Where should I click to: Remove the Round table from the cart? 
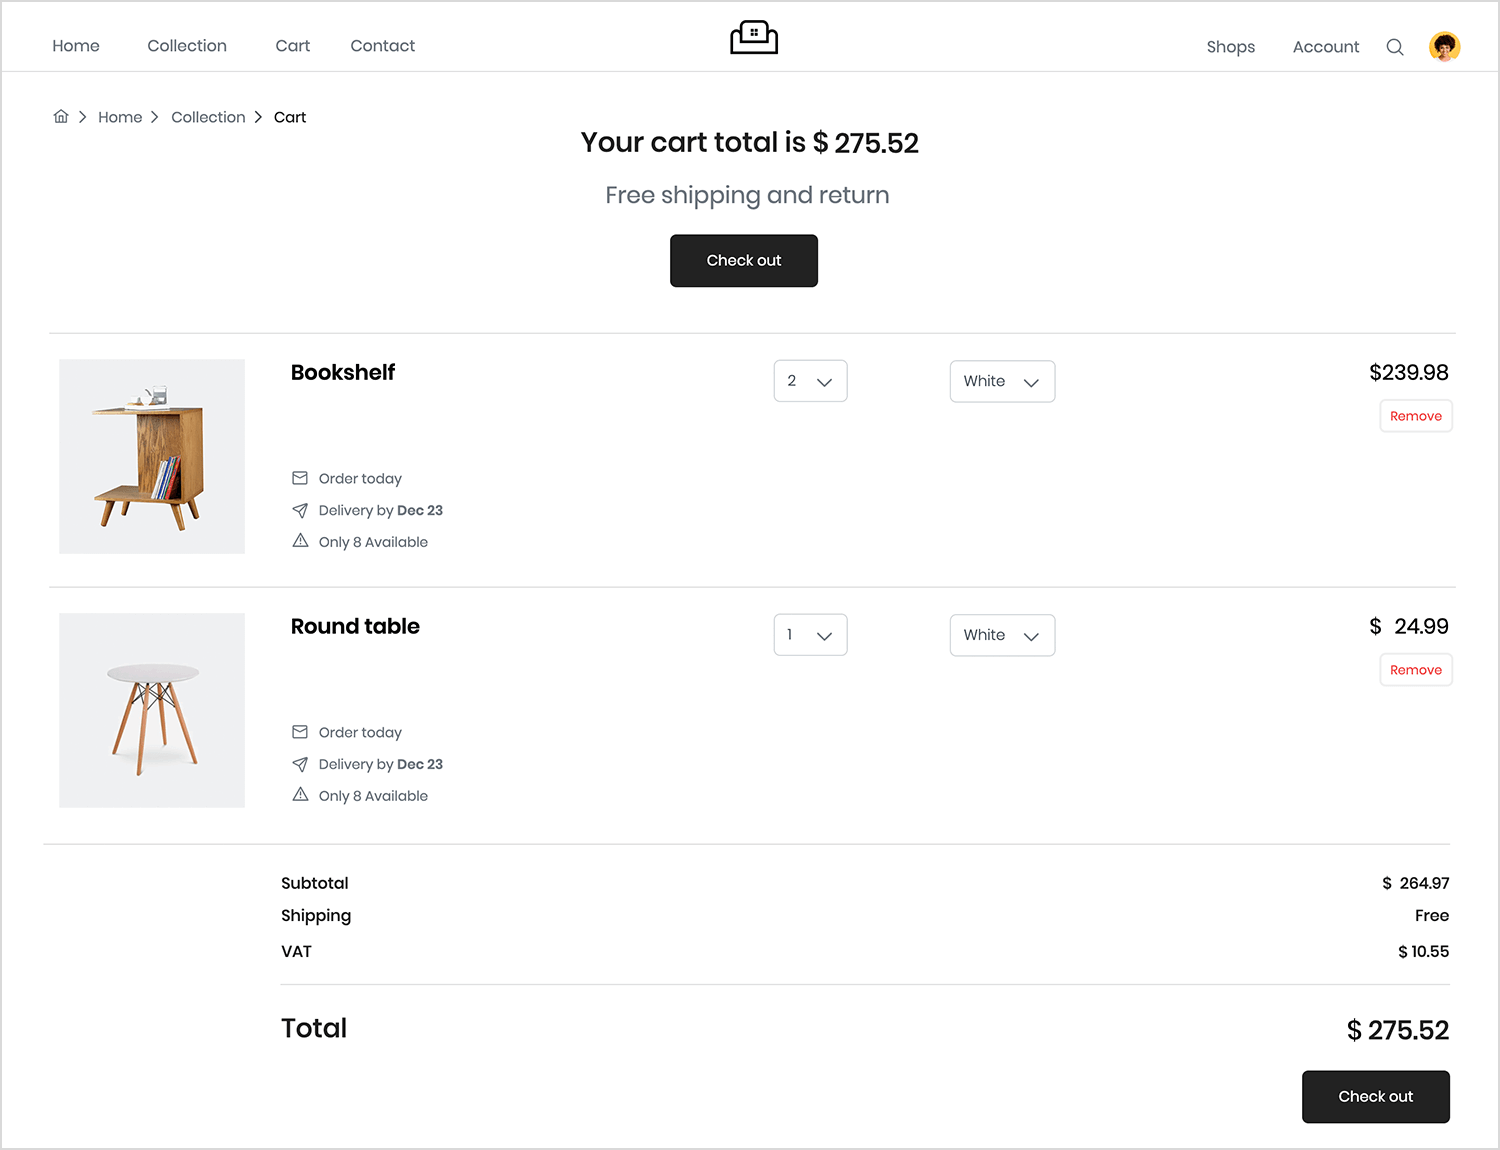(1415, 670)
